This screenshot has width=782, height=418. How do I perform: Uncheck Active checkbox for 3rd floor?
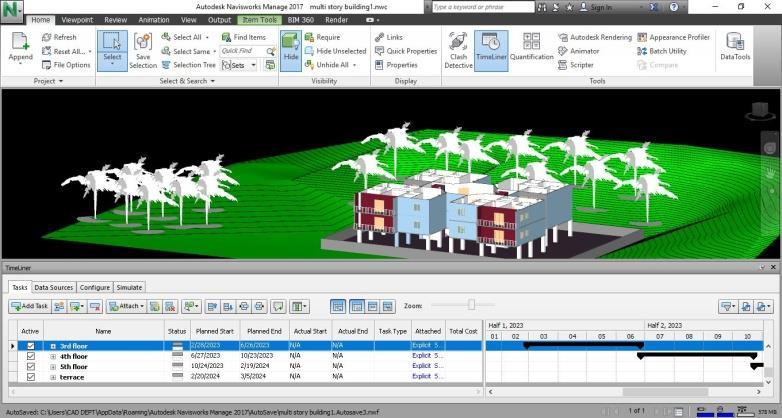[x=30, y=346]
